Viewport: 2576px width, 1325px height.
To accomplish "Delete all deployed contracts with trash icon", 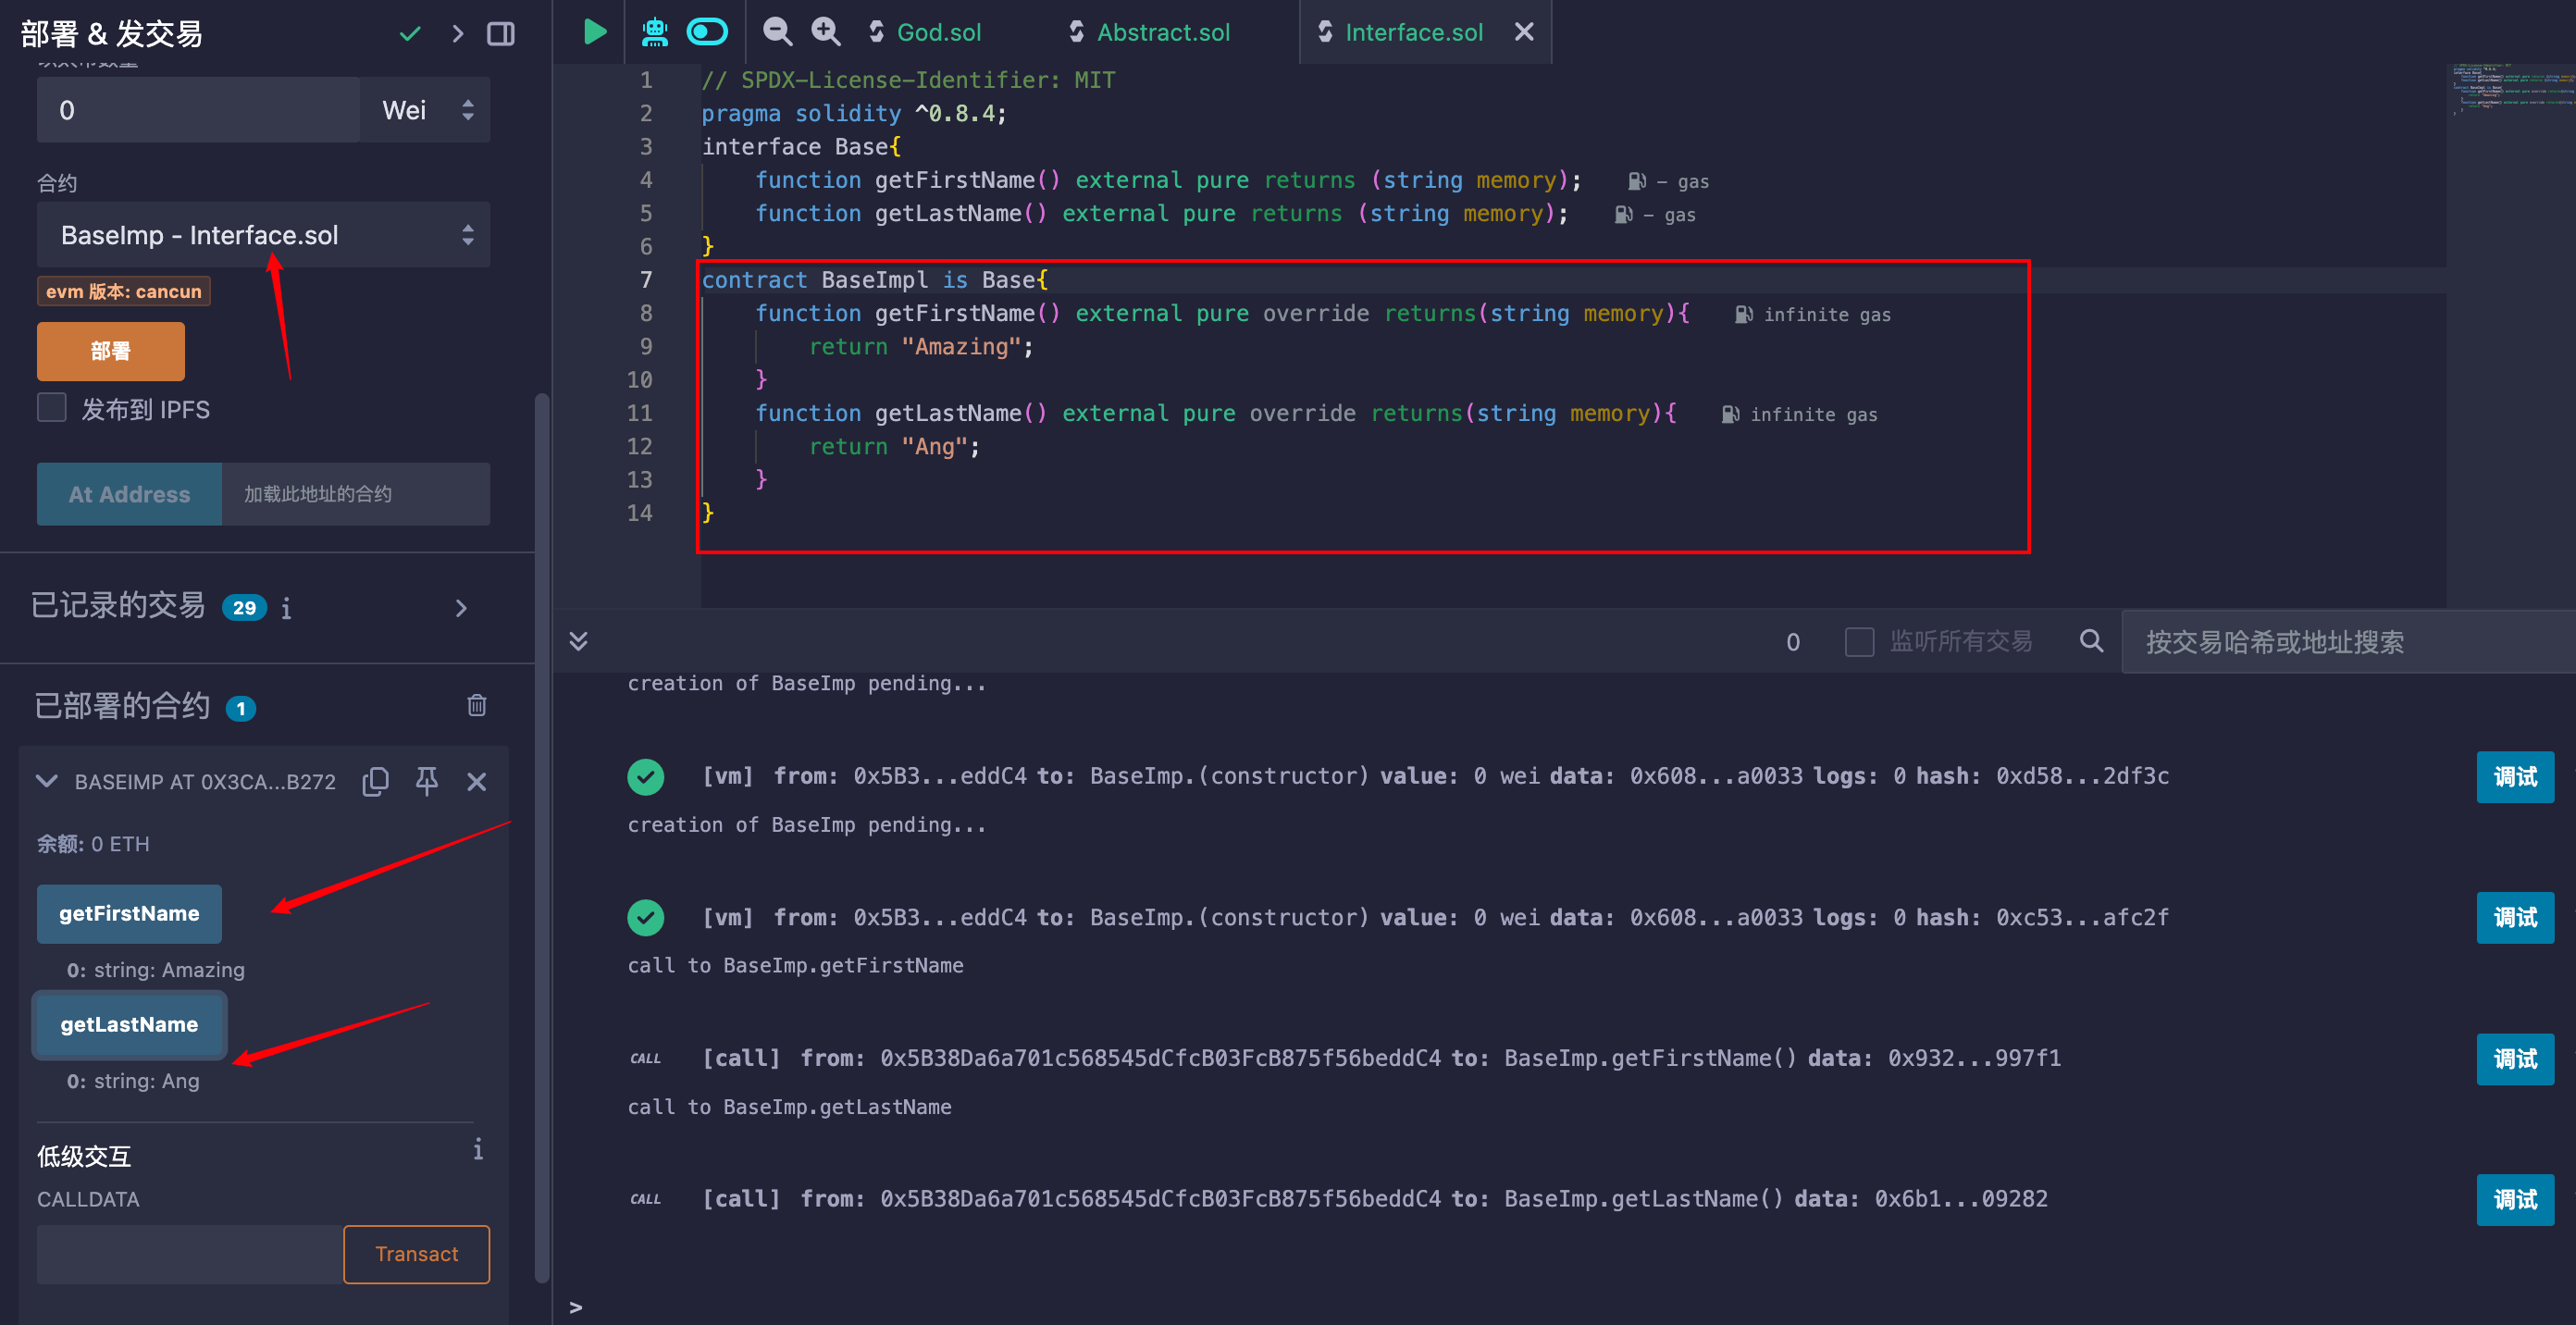I will click(477, 706).
